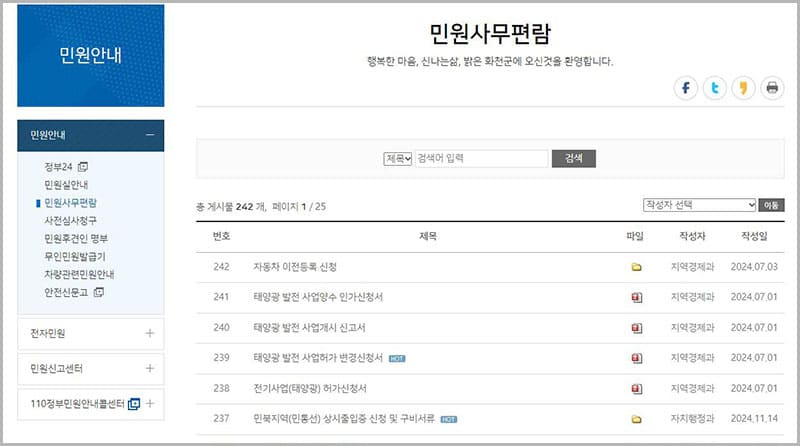Click the 검색어 입력 search field
The width and height of the screenshot is (800, 446).
(481, 158)
